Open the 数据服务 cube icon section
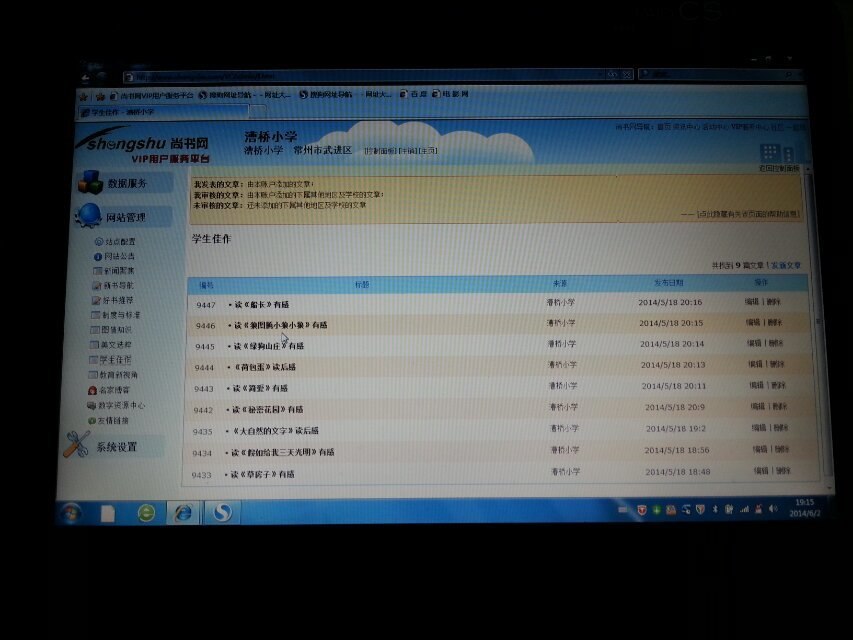 88,183
